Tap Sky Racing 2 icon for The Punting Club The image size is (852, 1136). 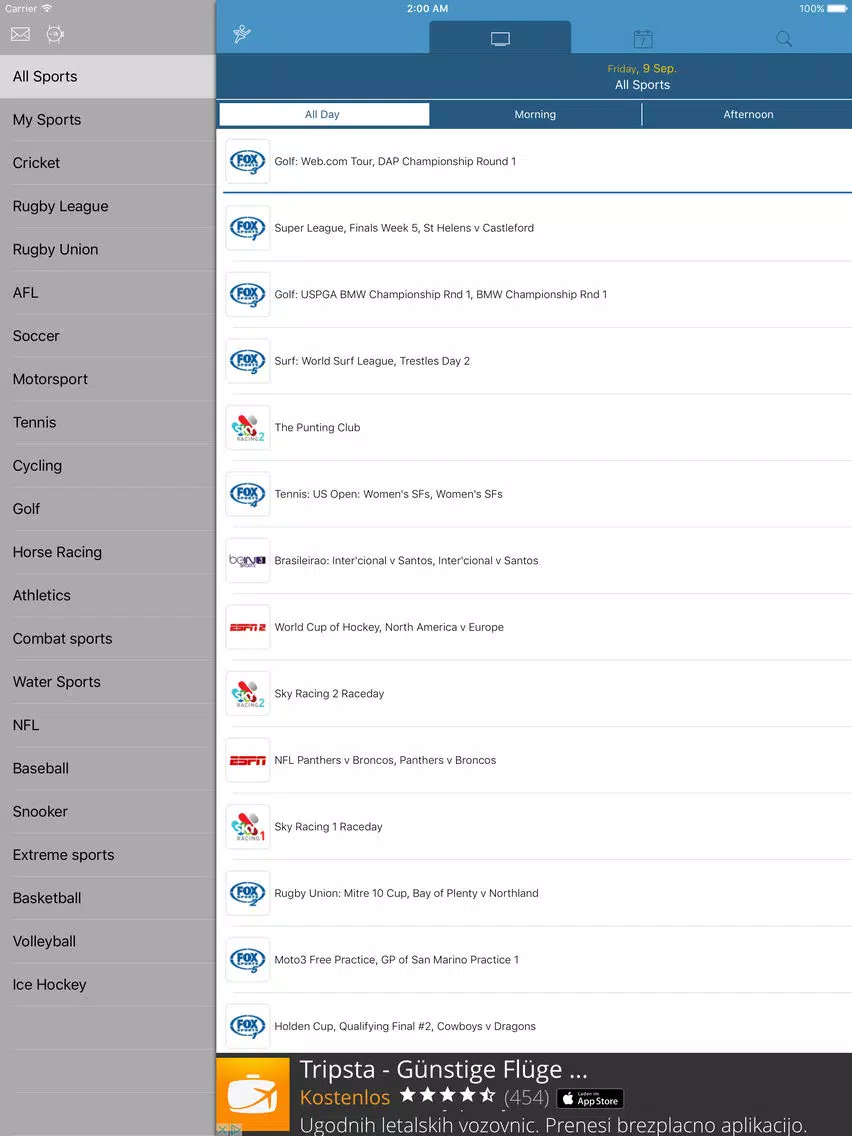[248, 427]
